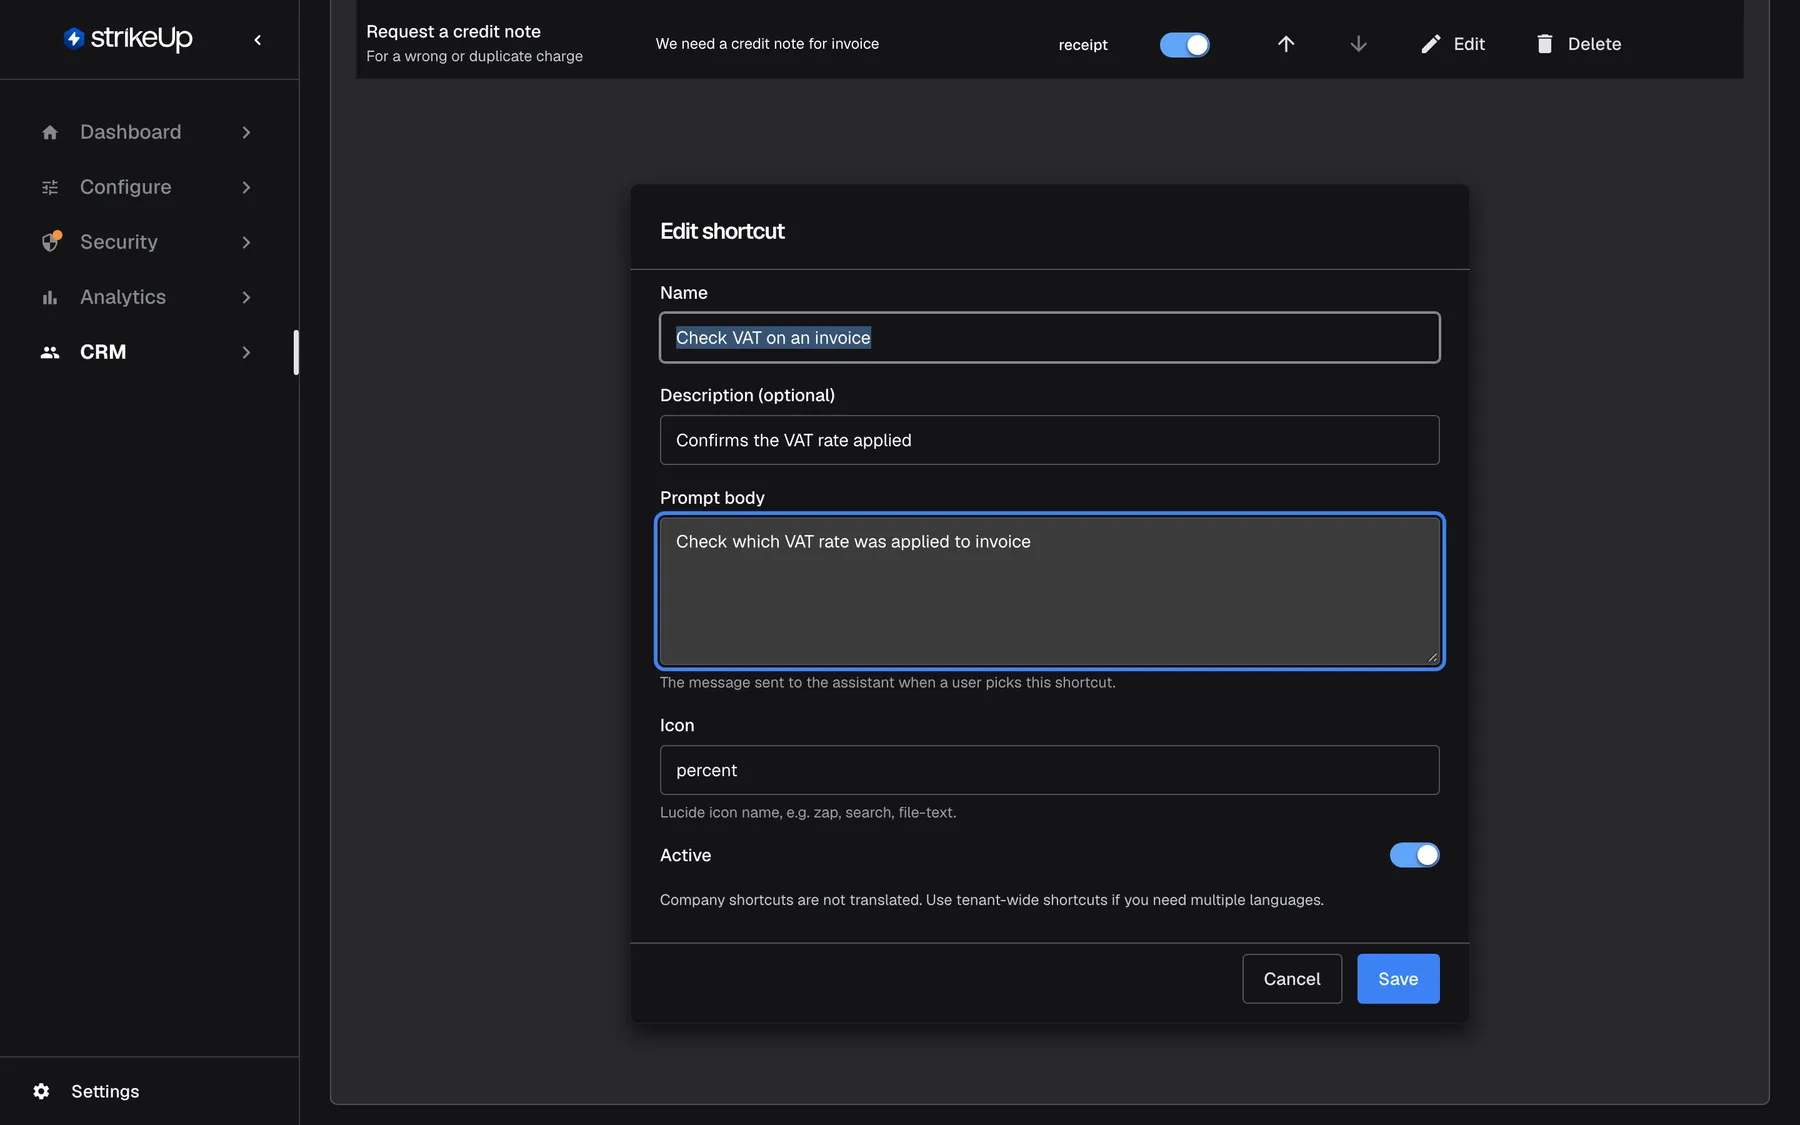Viewport: 1800px width, 1125px height.
Task: Click the Delete button label
Action: 1595,44
